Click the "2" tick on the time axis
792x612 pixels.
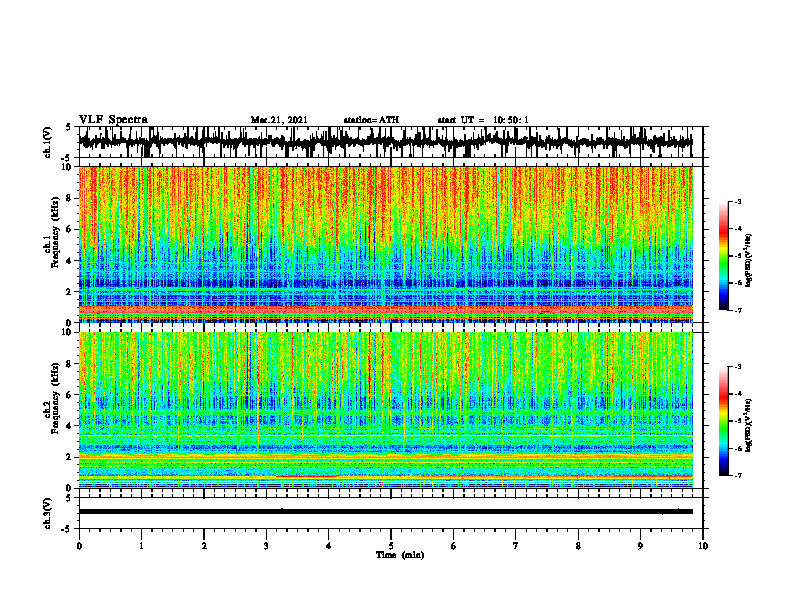(204, 546)
